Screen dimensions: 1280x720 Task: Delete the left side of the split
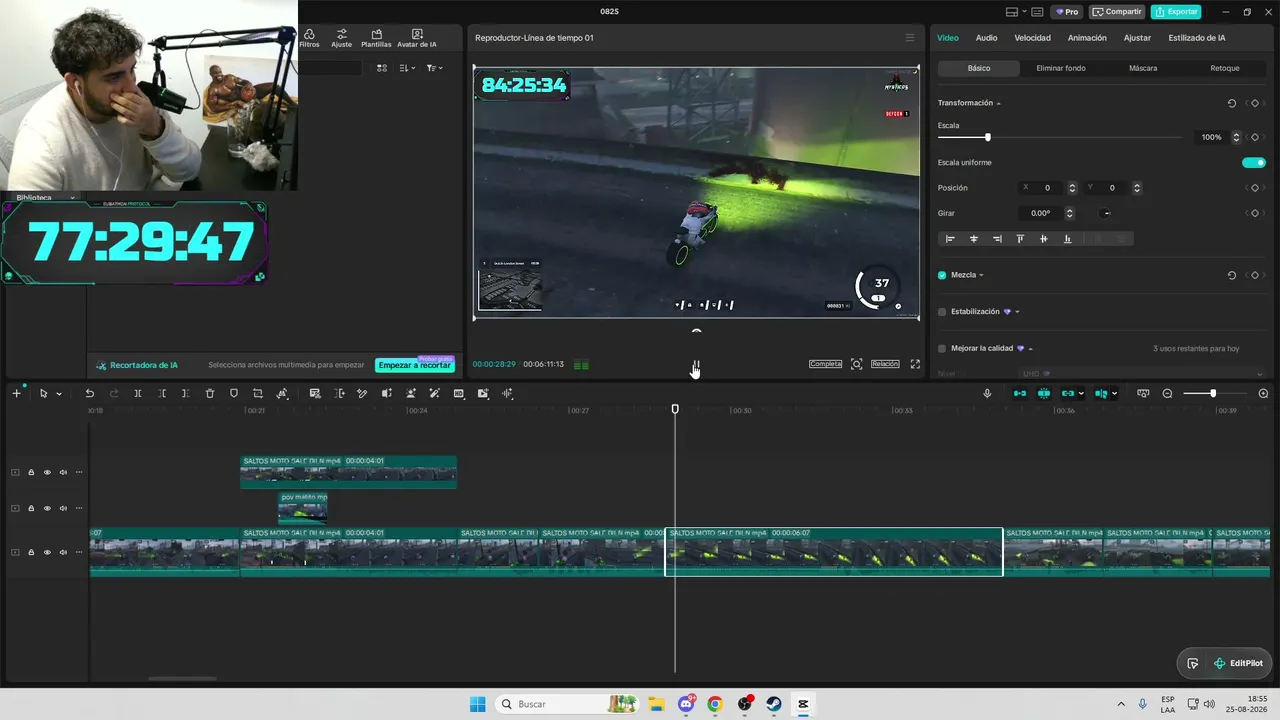(x=162, y=394)
